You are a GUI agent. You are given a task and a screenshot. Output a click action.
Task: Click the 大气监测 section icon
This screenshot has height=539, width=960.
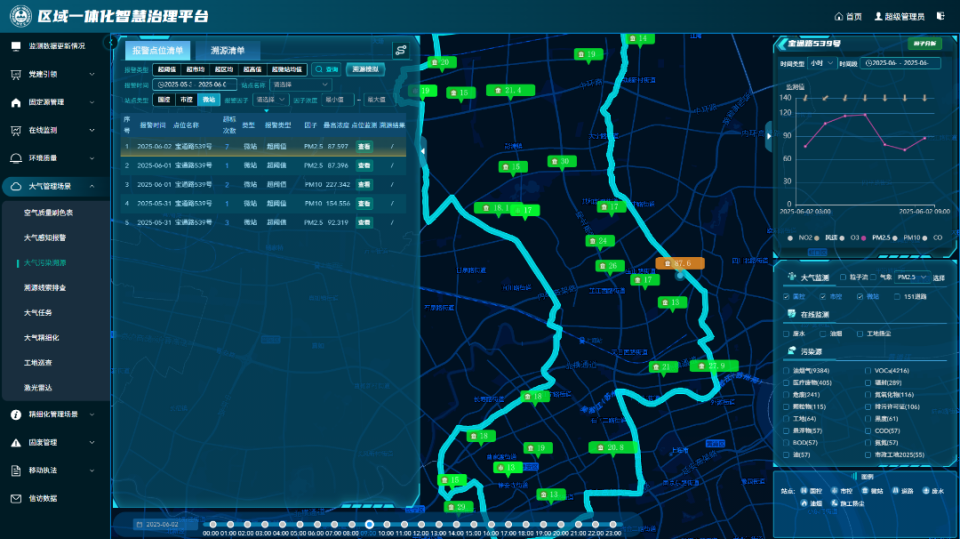click(792, 277)
